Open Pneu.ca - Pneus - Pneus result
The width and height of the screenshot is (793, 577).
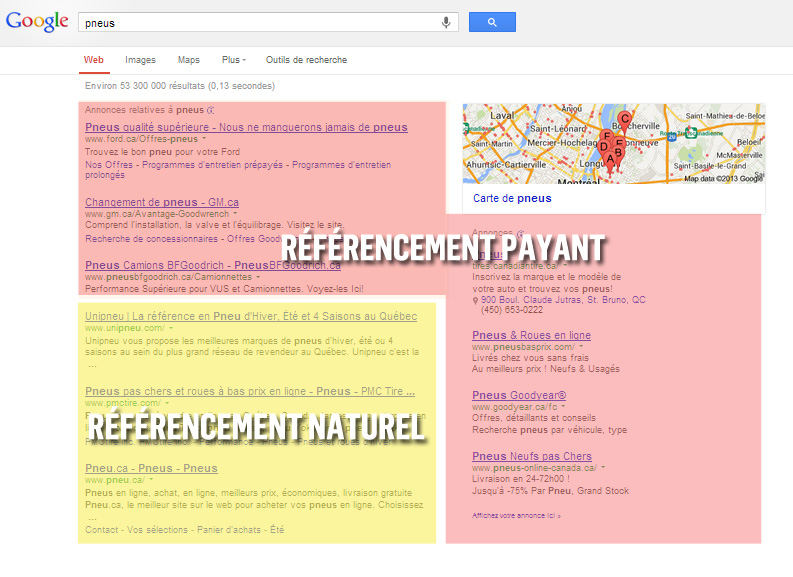[x=151, y=468]
